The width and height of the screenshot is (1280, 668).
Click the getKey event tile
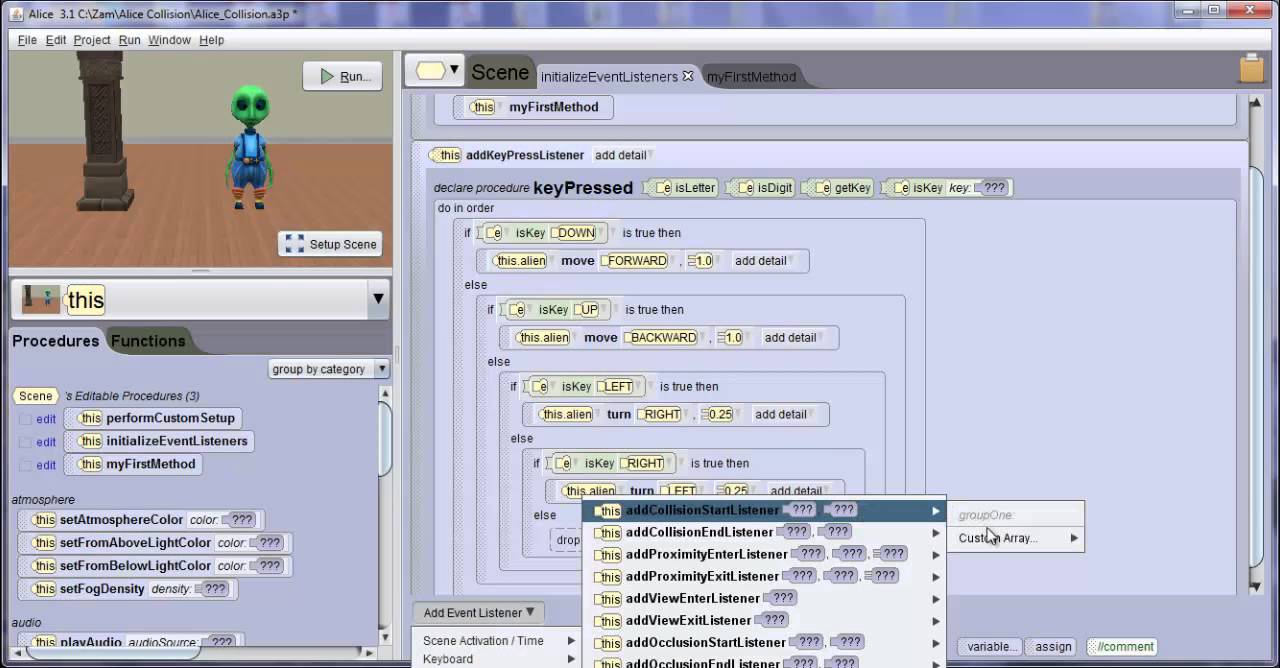pyautogui.click(x=838, y=188)
